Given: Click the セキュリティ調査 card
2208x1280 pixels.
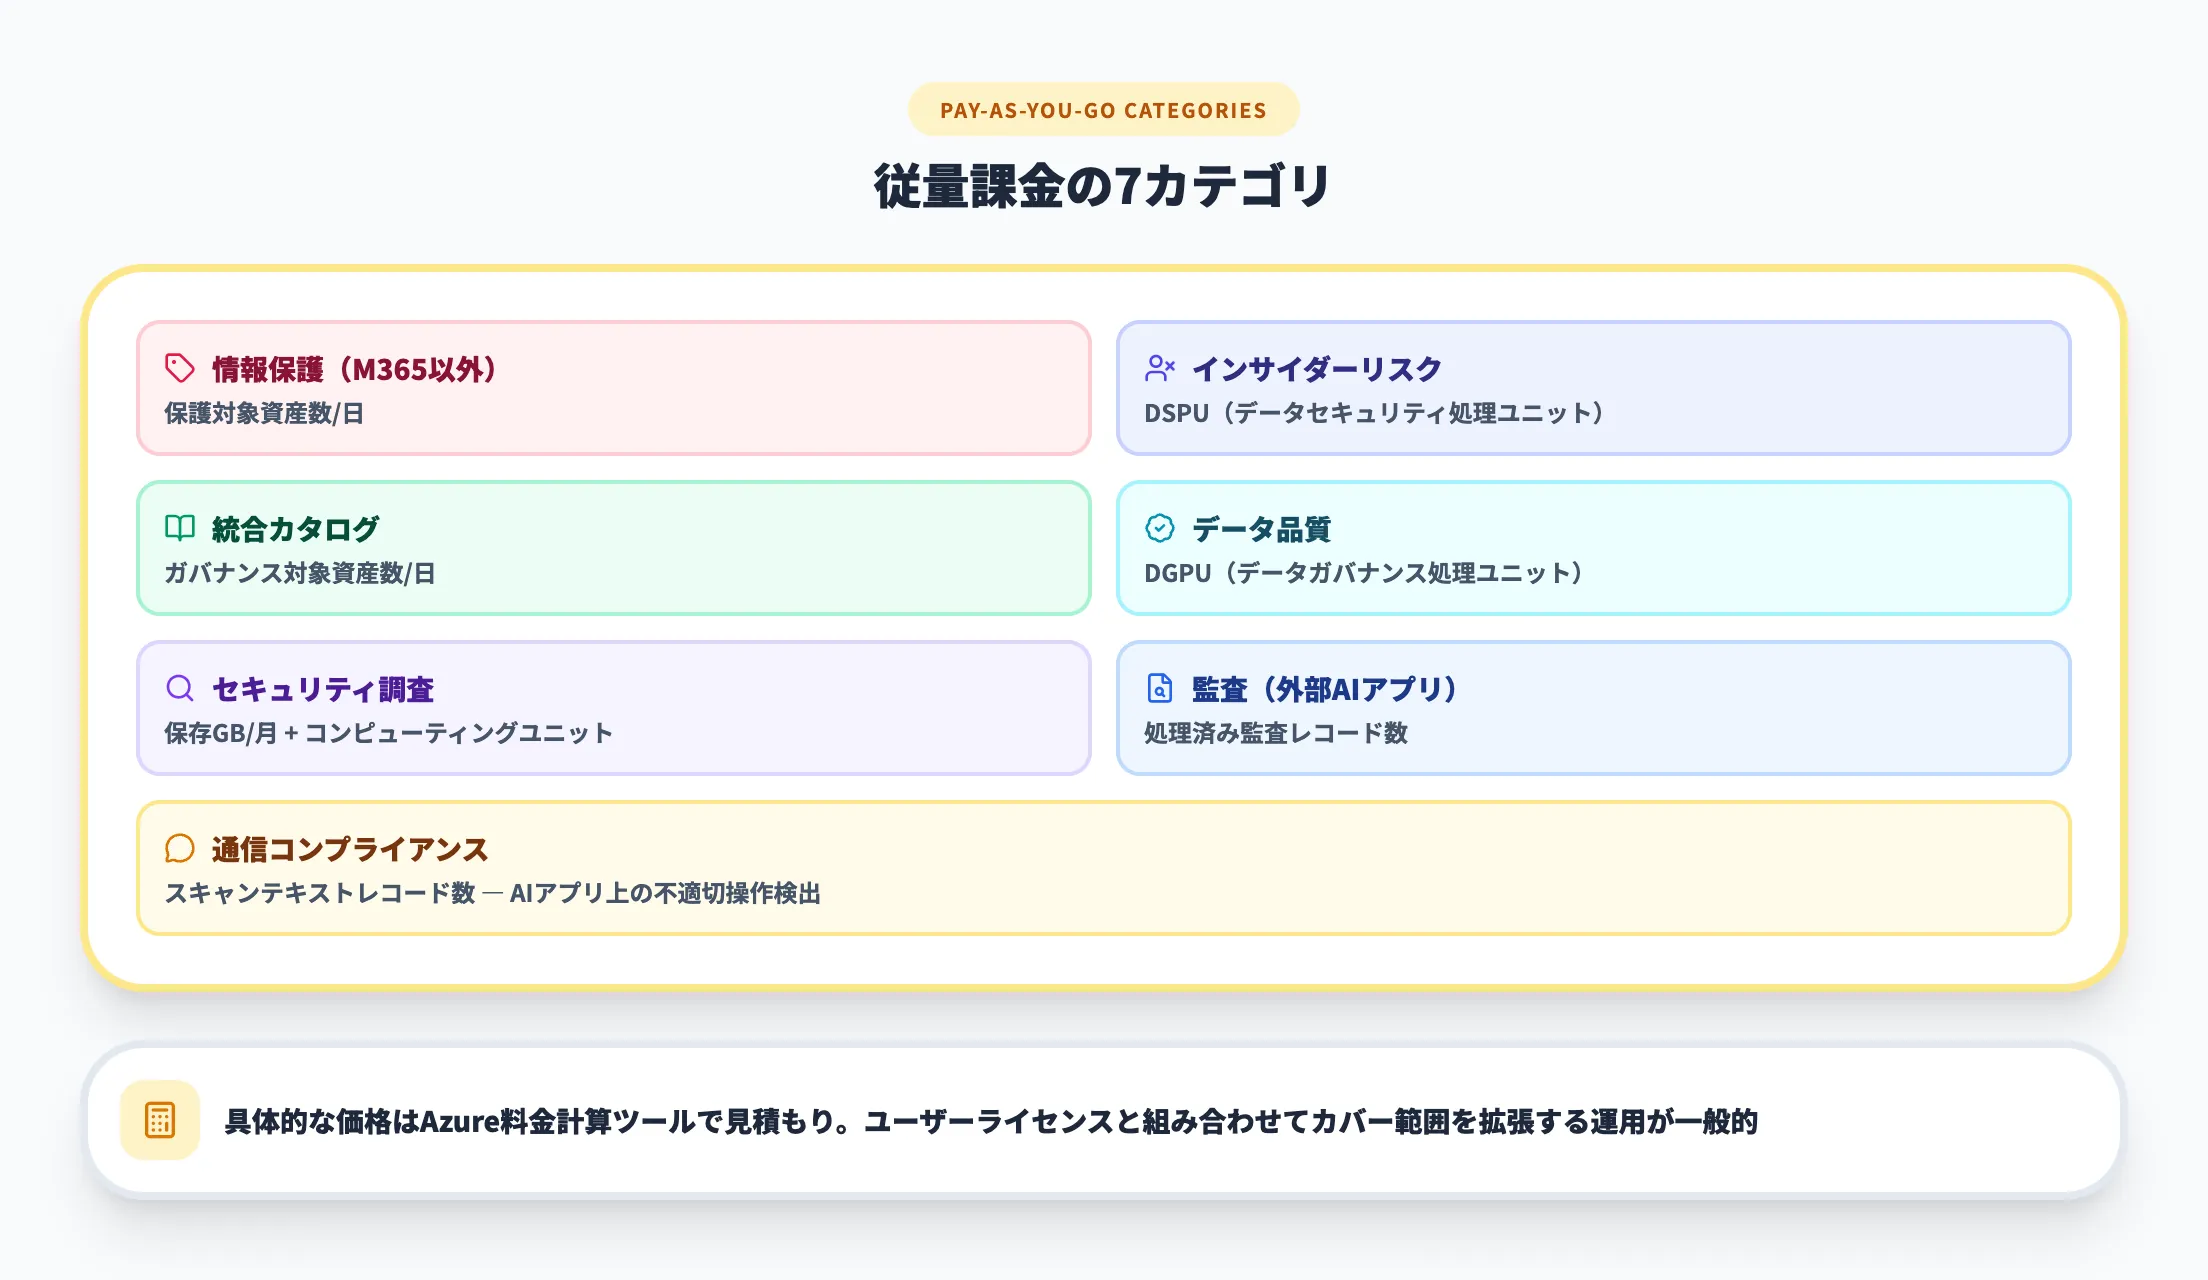Looking at the screenshot, I should [613, 708].
